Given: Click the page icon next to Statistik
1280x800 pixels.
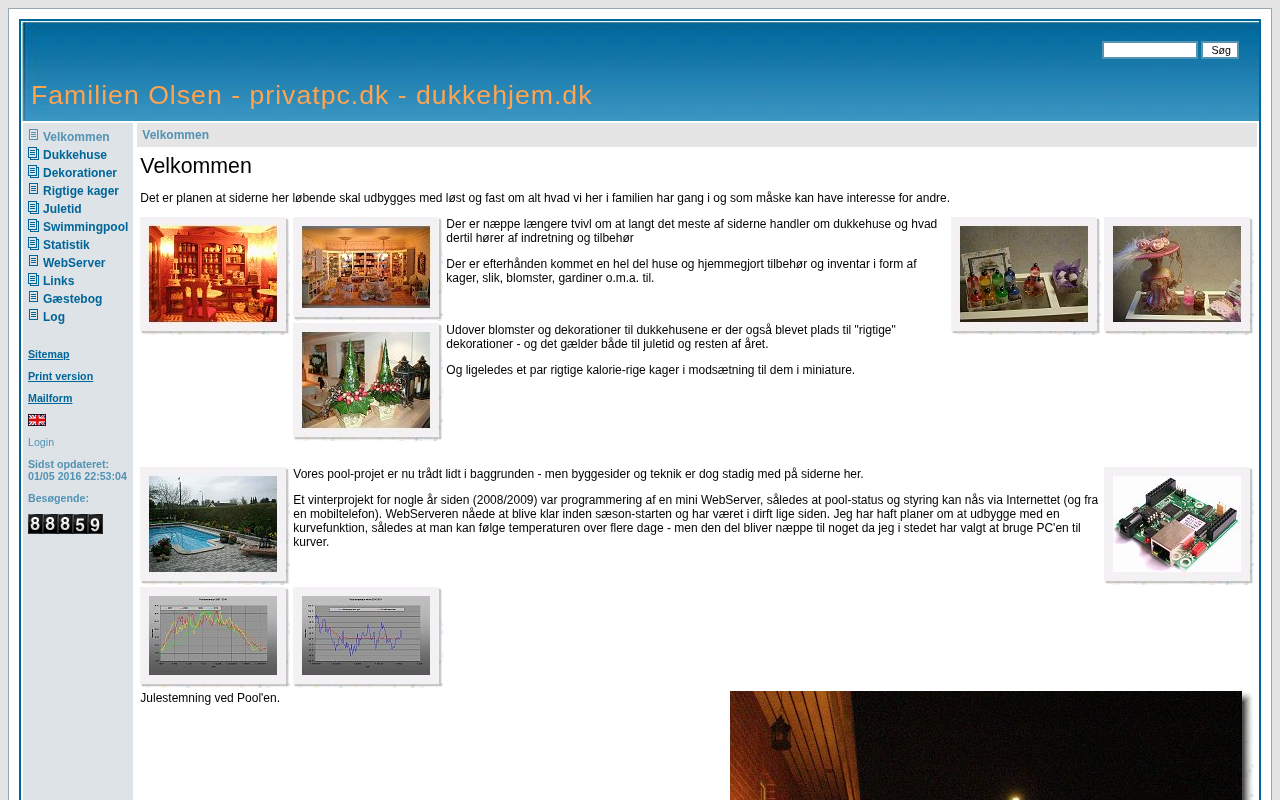Looking at the screenshot, I should pos(33,244).
